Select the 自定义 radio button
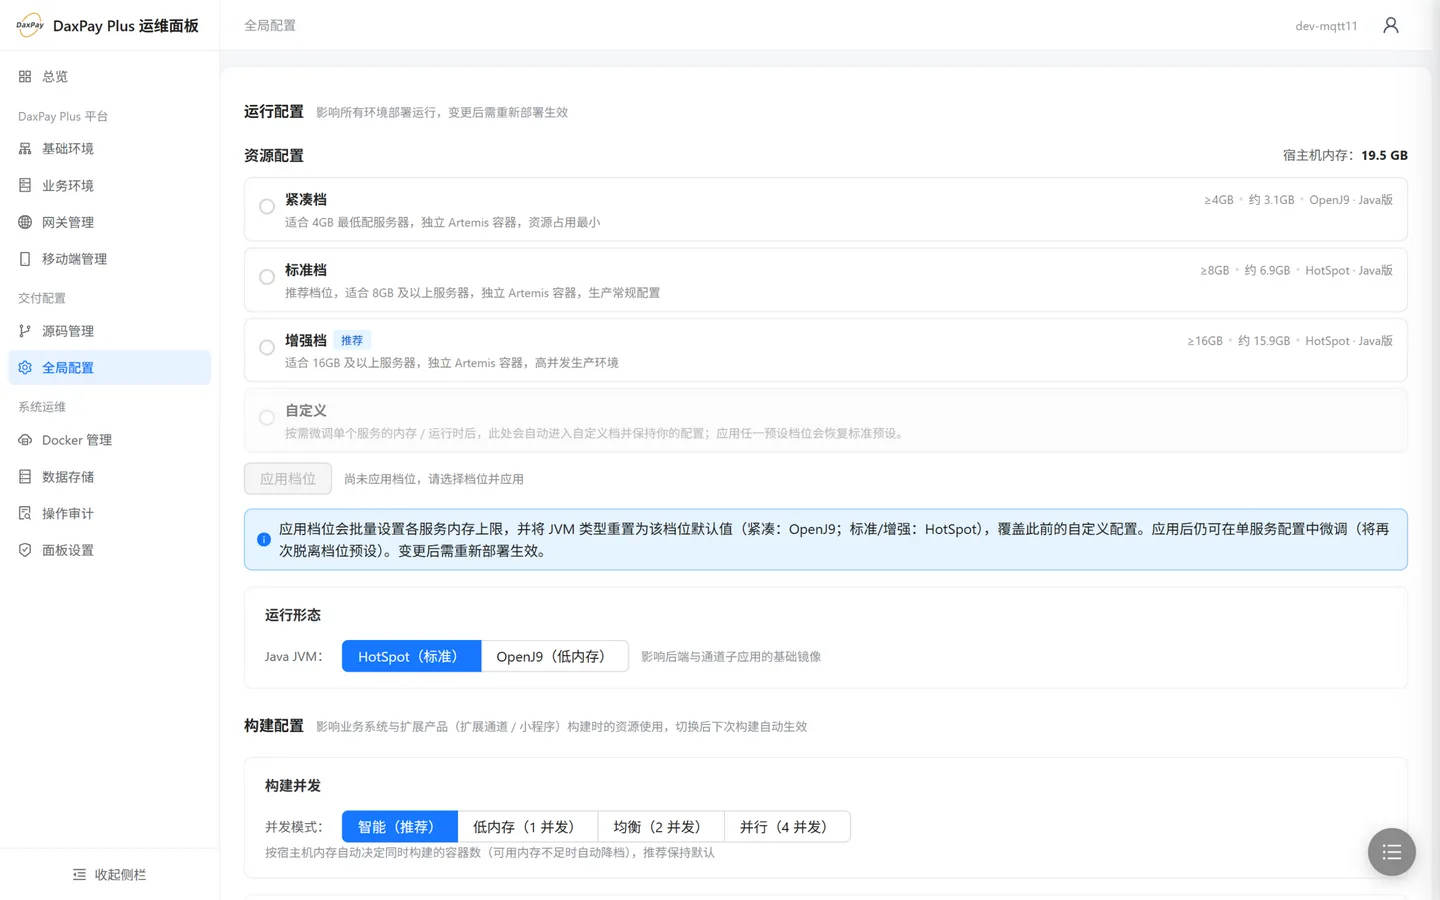The image size is (1440, 900). pyautogui.click(x=267, y=418)
